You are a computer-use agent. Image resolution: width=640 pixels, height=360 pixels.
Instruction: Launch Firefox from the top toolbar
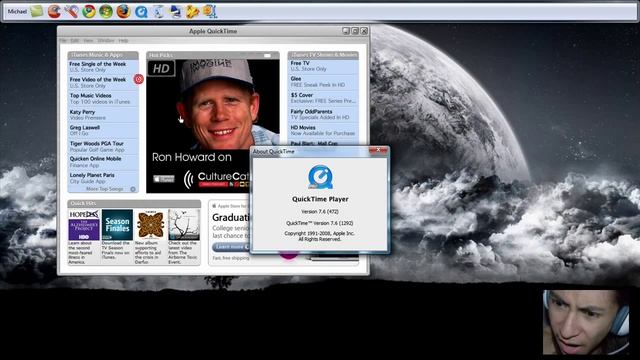click(123, 11)
